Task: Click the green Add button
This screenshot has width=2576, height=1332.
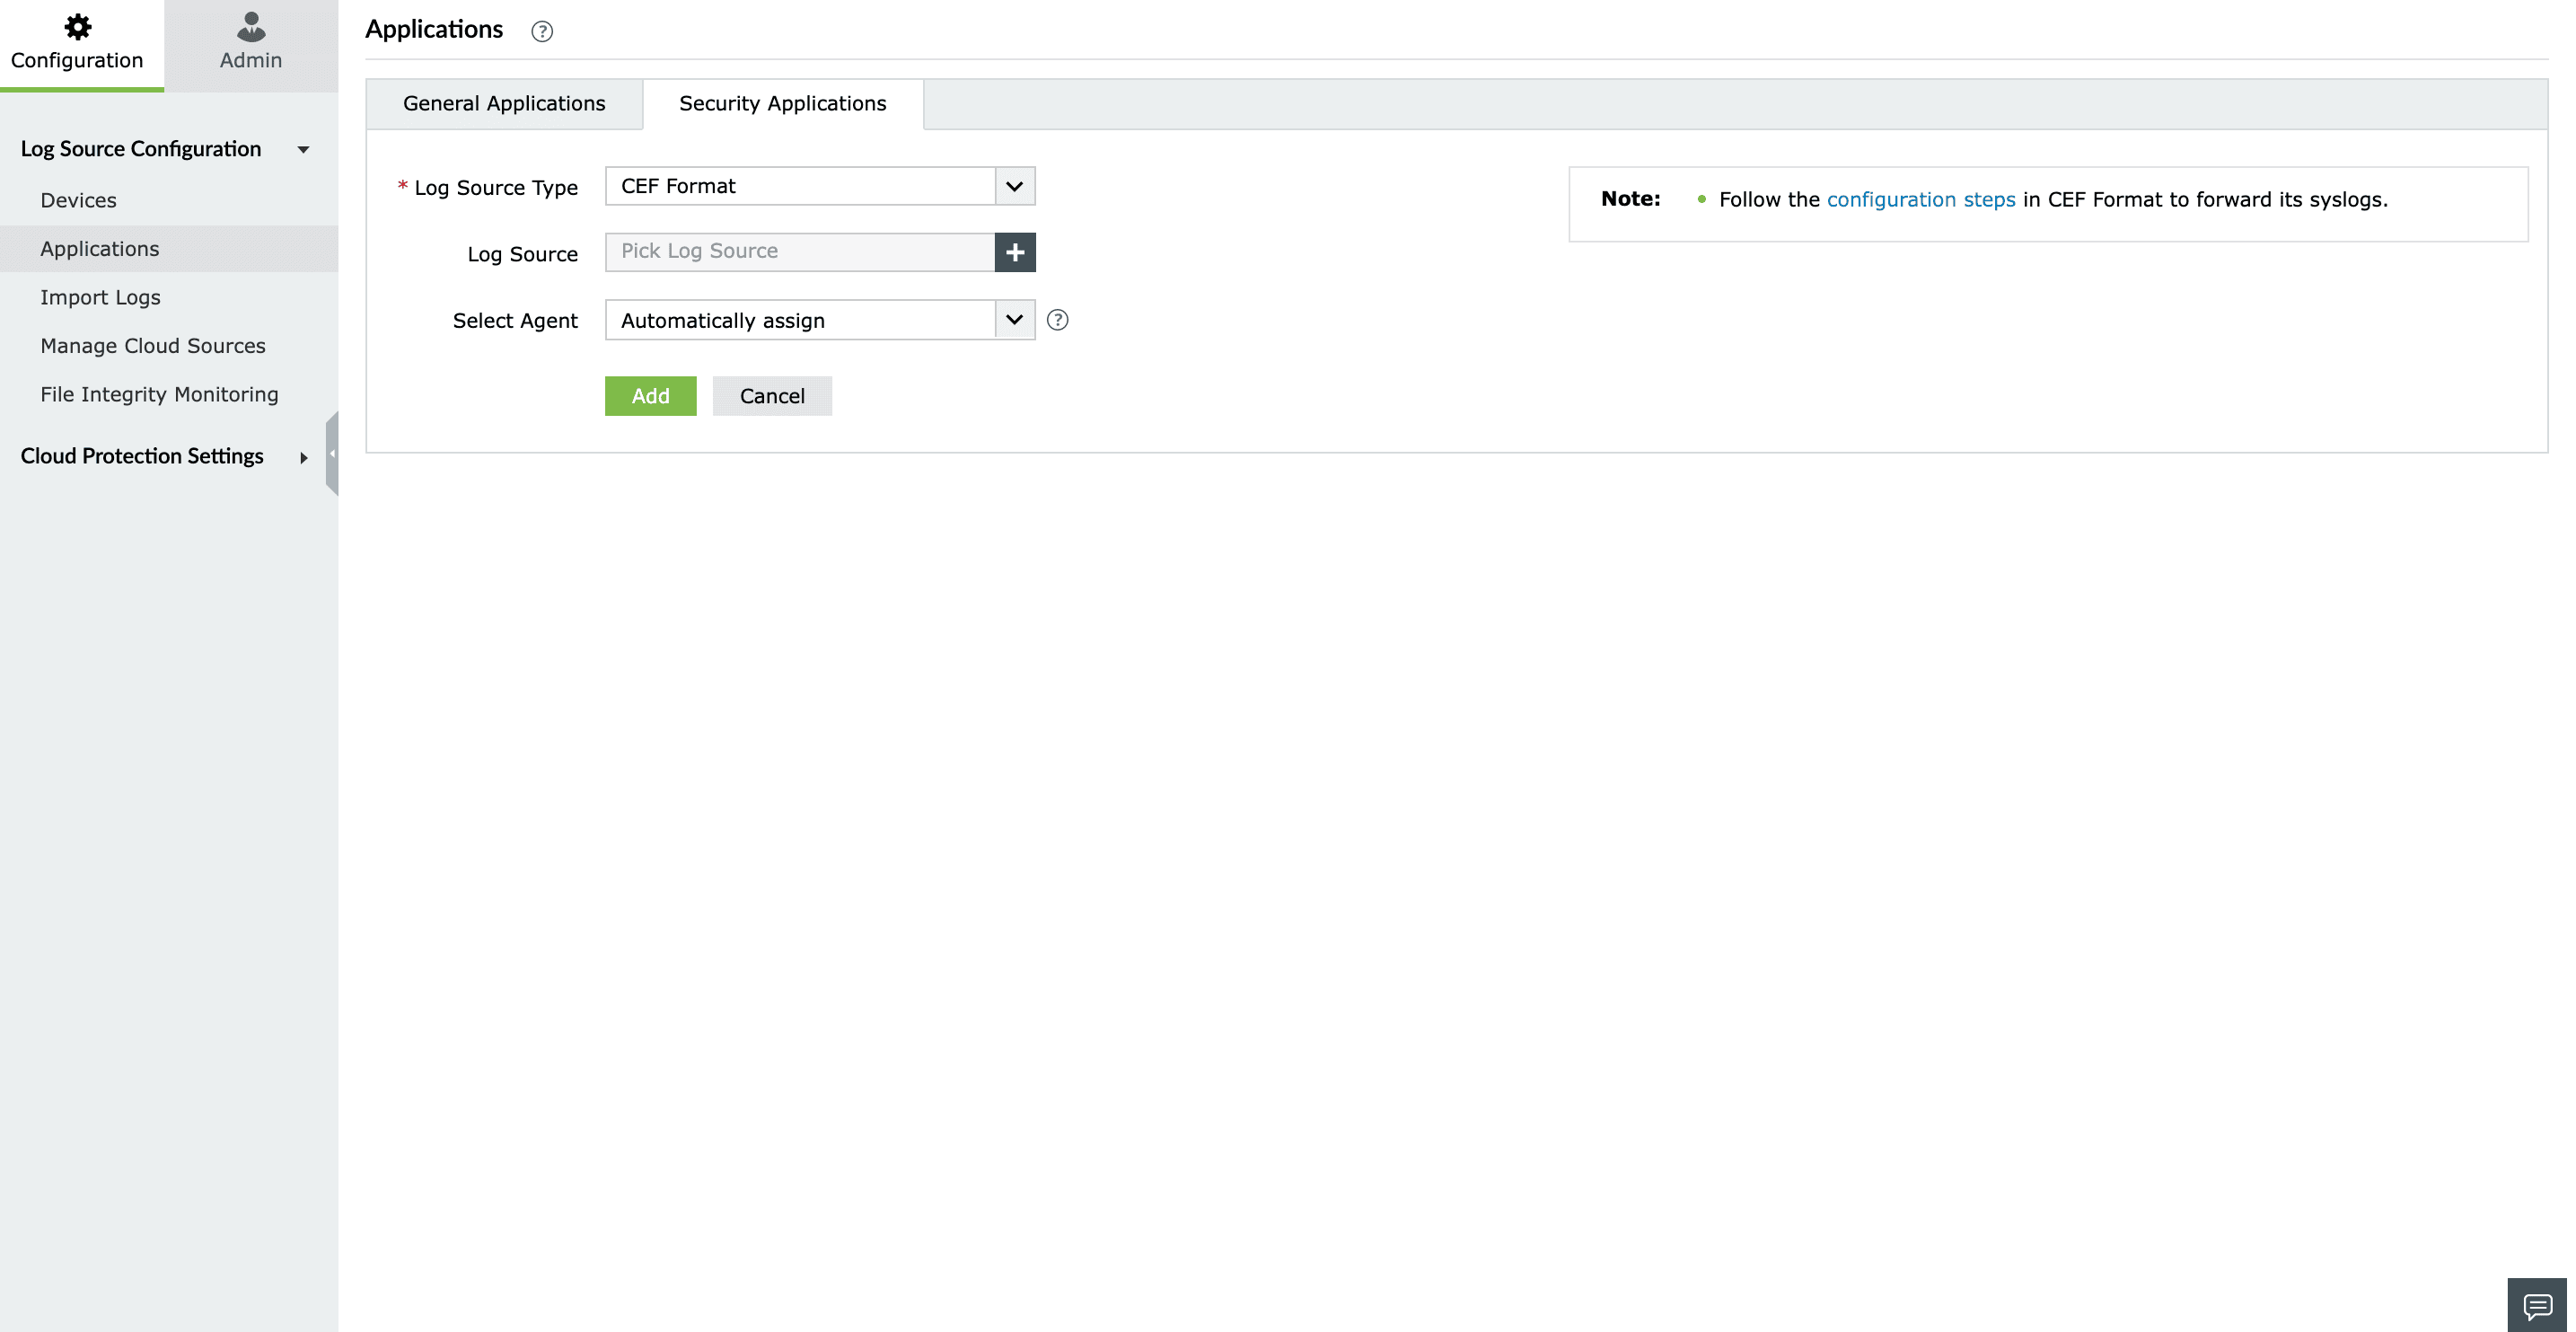Action: point(650,396)
